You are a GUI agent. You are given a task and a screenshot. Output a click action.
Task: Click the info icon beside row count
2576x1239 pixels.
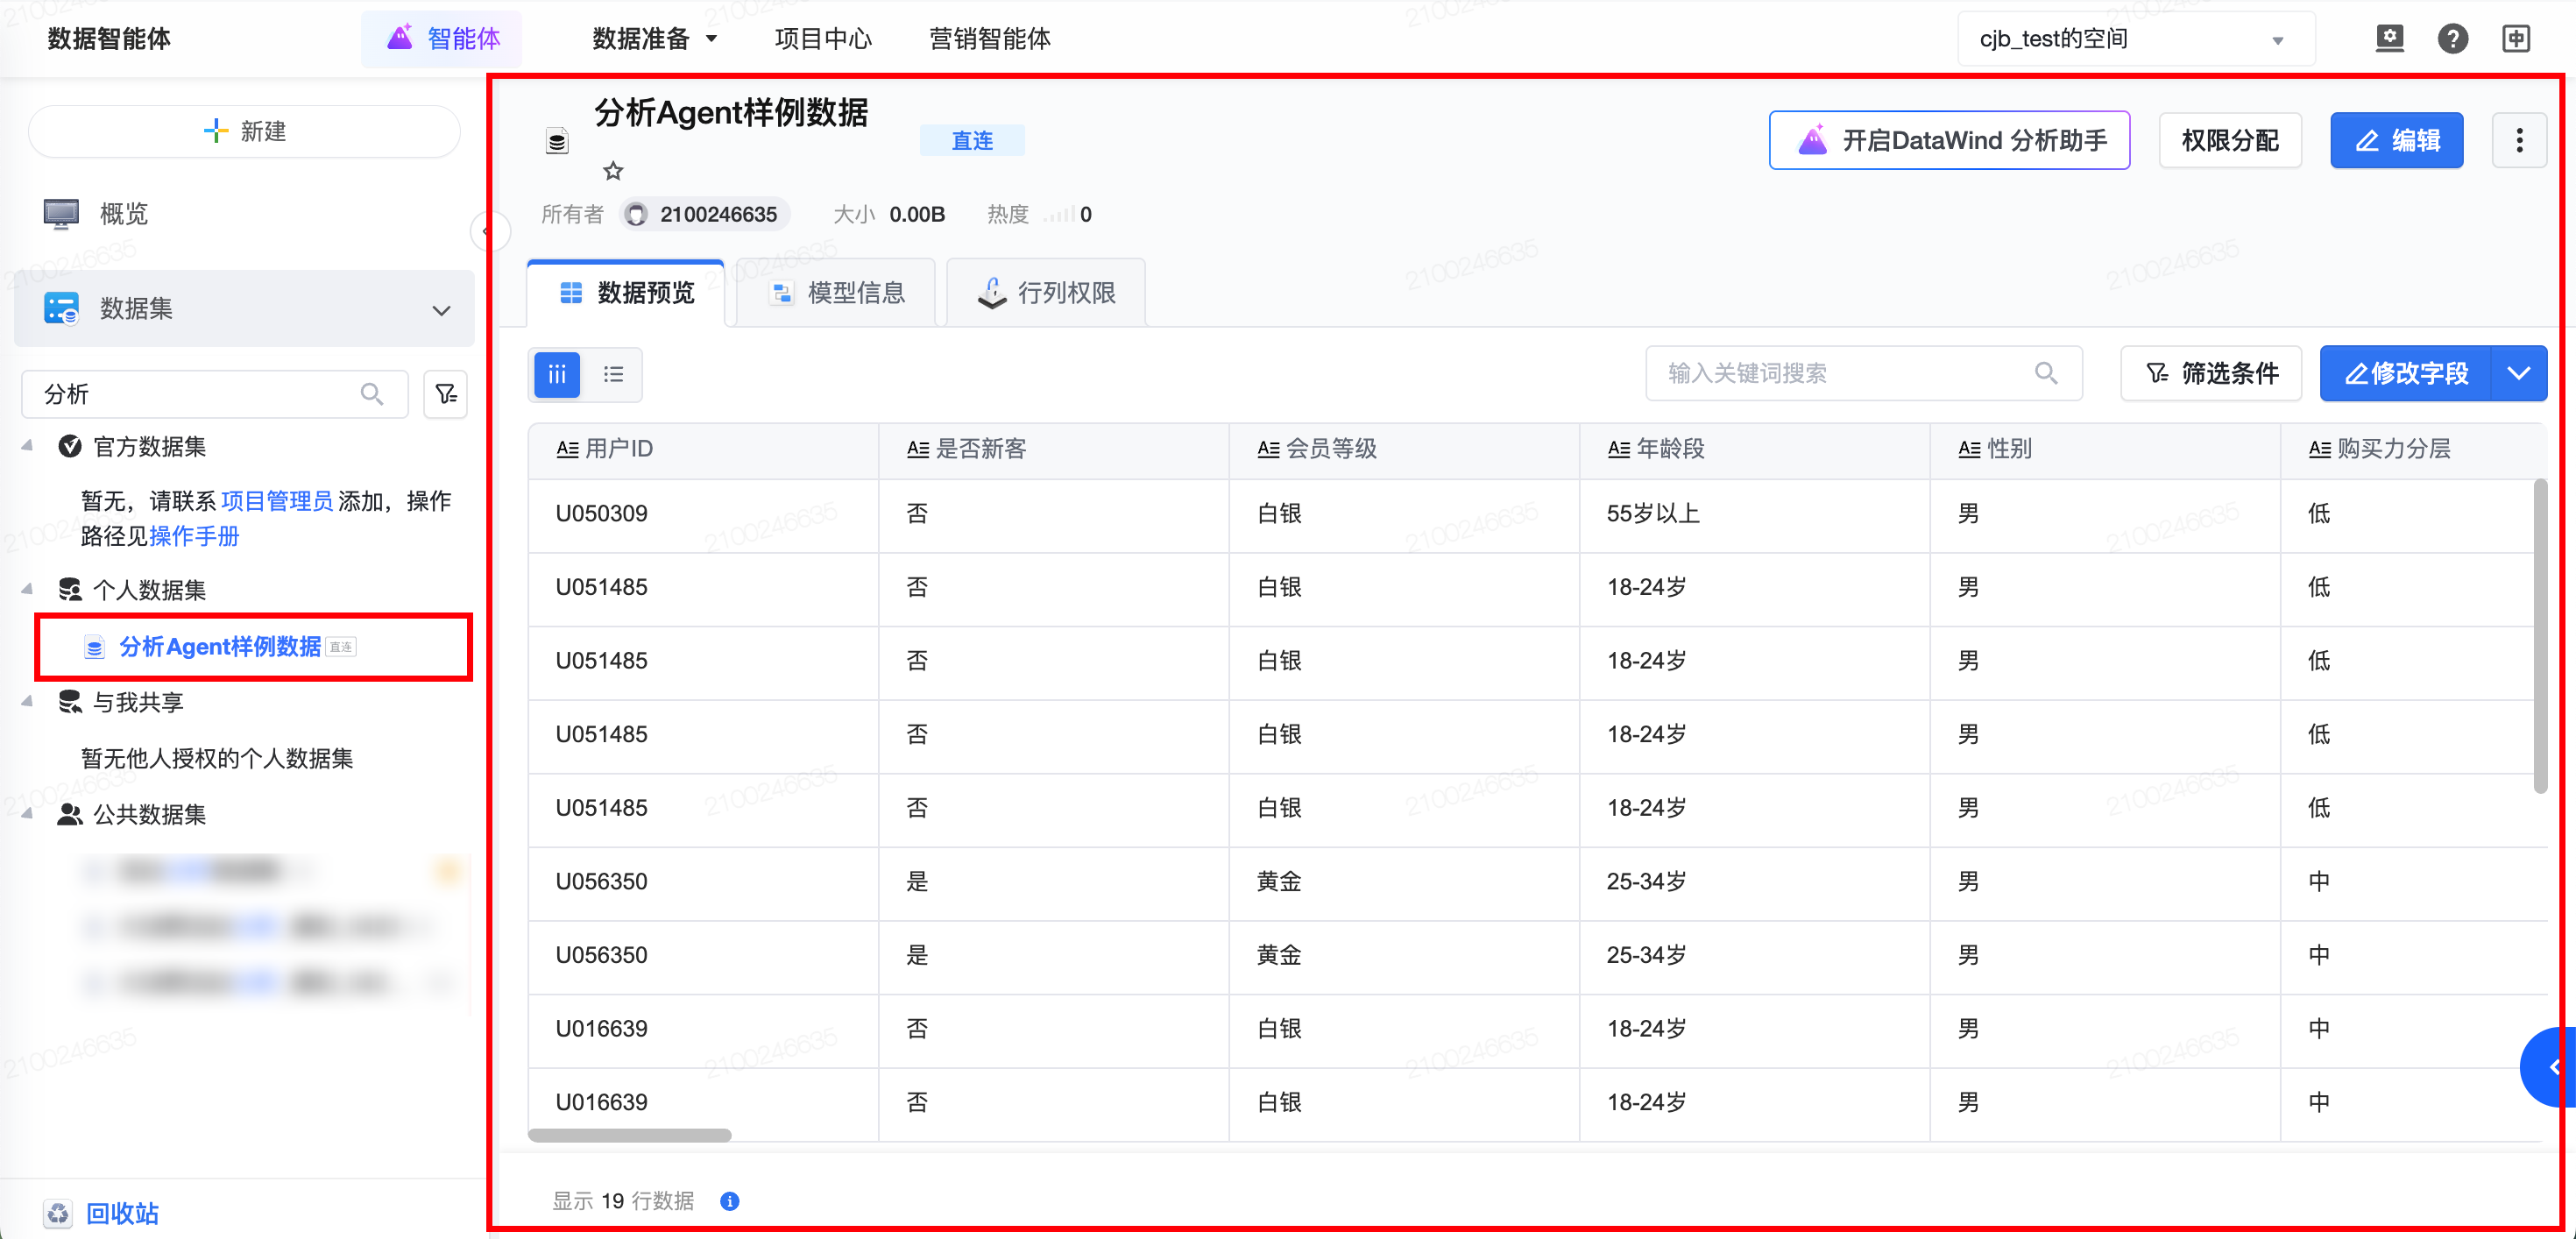pos(730,1201)
